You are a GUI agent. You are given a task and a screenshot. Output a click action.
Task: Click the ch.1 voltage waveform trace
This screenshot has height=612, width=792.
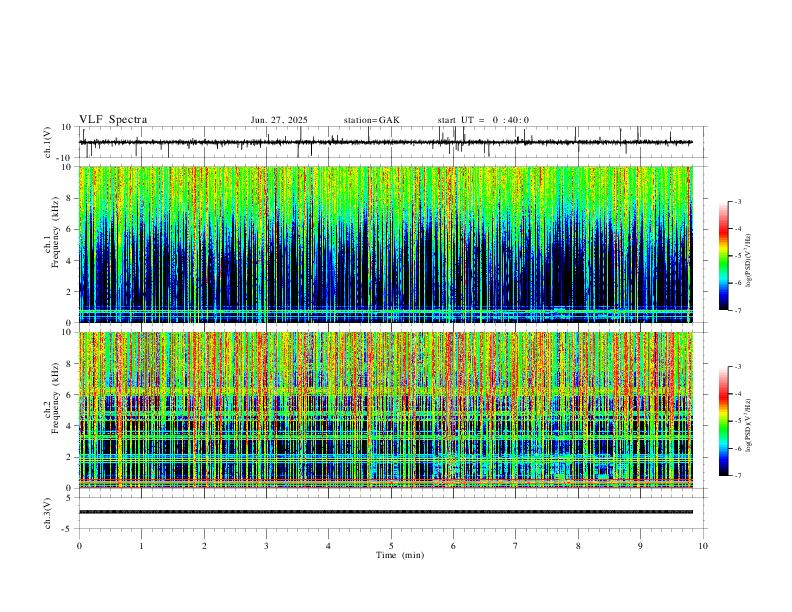click(386, 142)
